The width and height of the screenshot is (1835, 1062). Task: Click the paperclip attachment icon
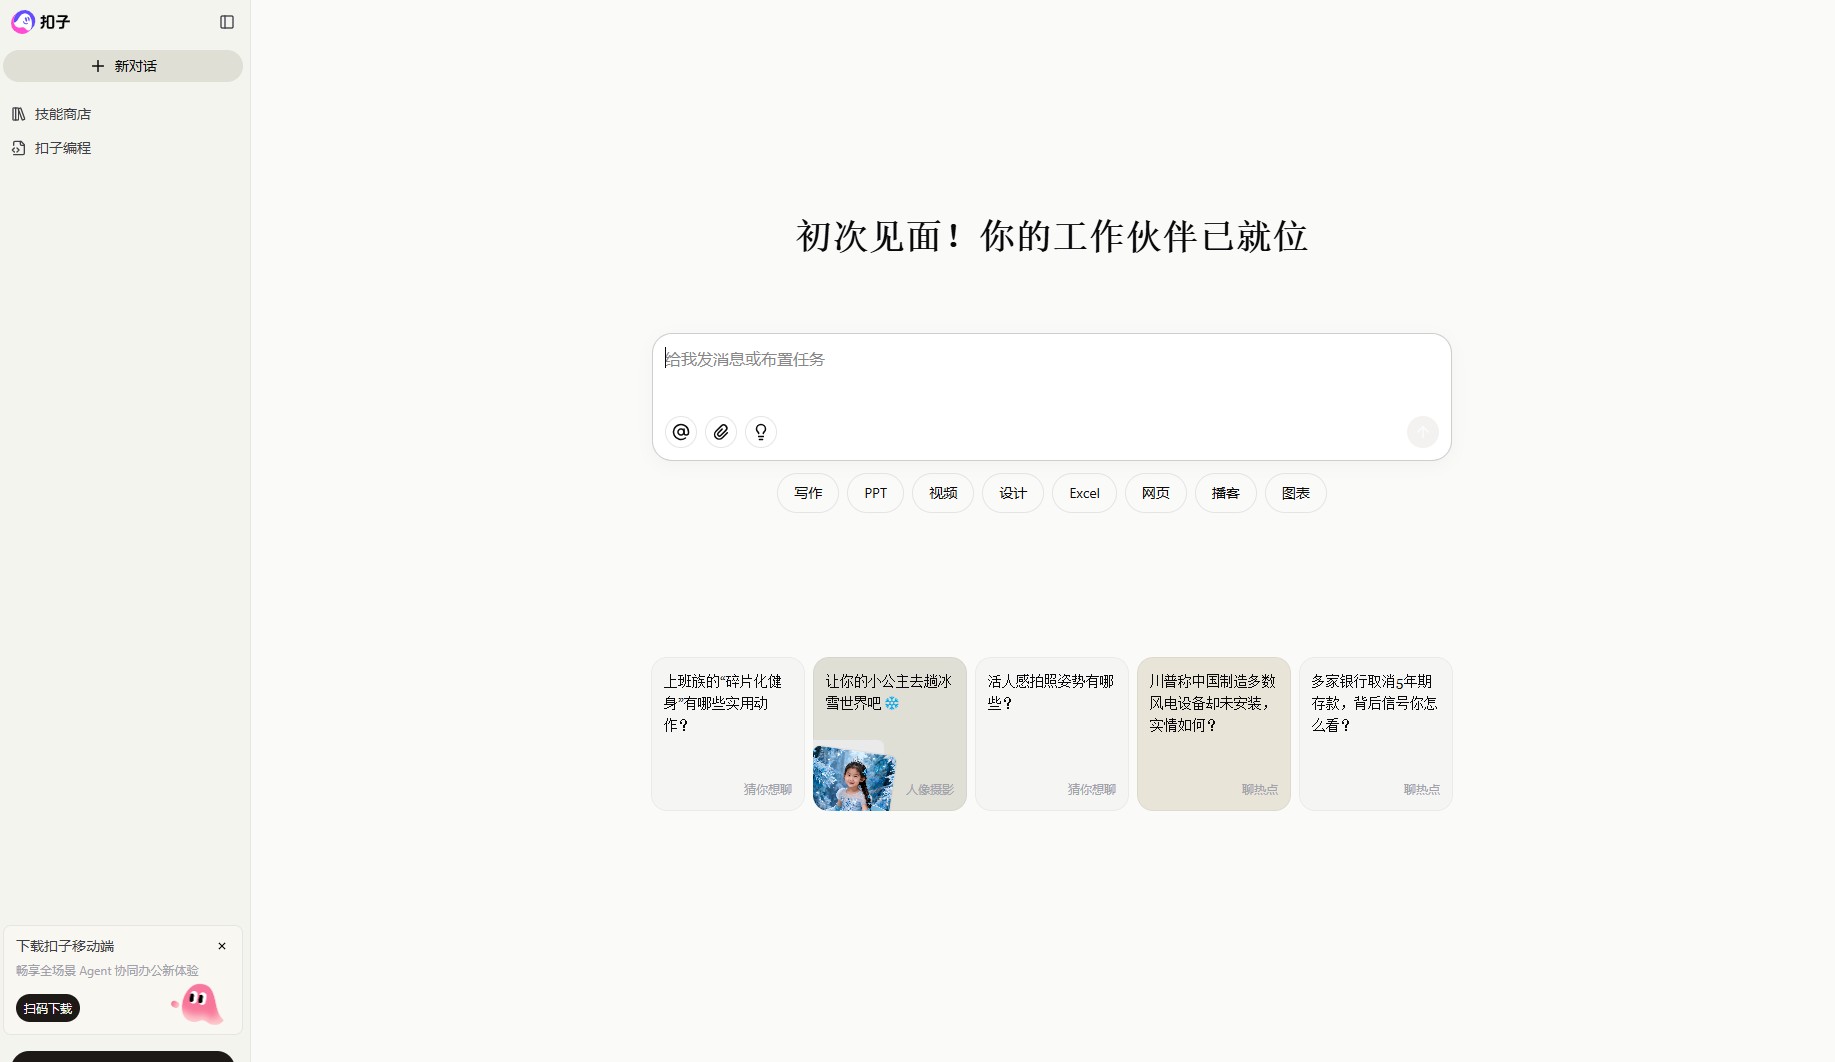721,432
